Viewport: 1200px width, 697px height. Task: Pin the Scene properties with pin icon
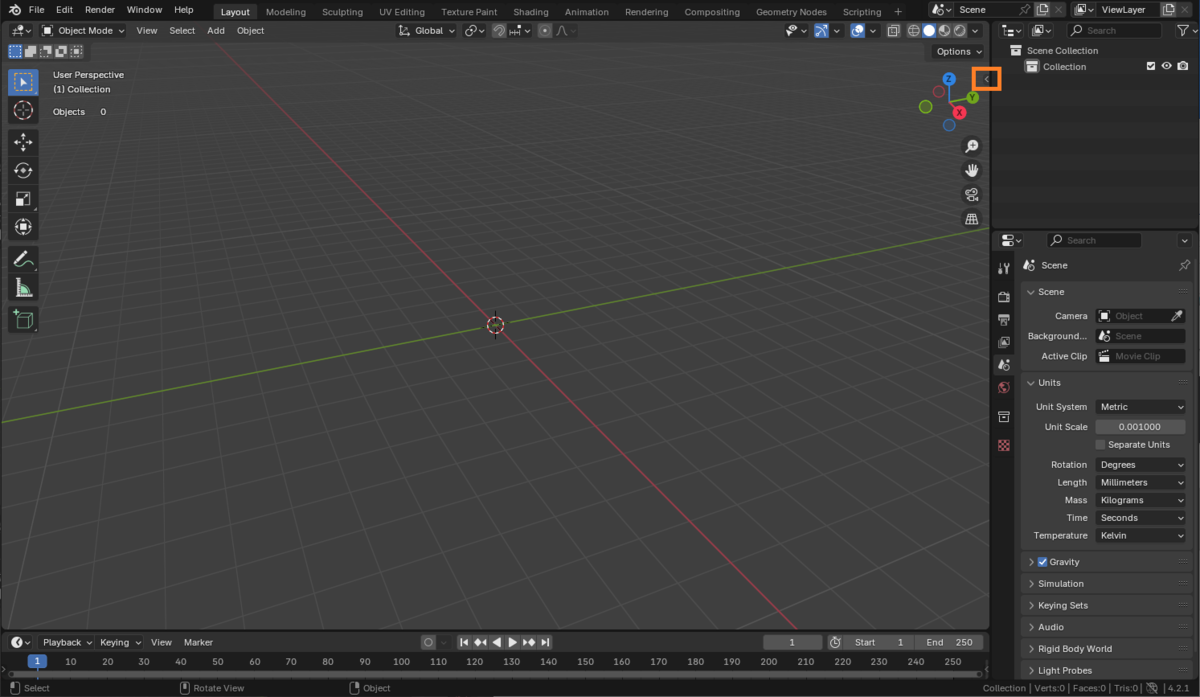pyautogui.click(x=1185, y=265)
